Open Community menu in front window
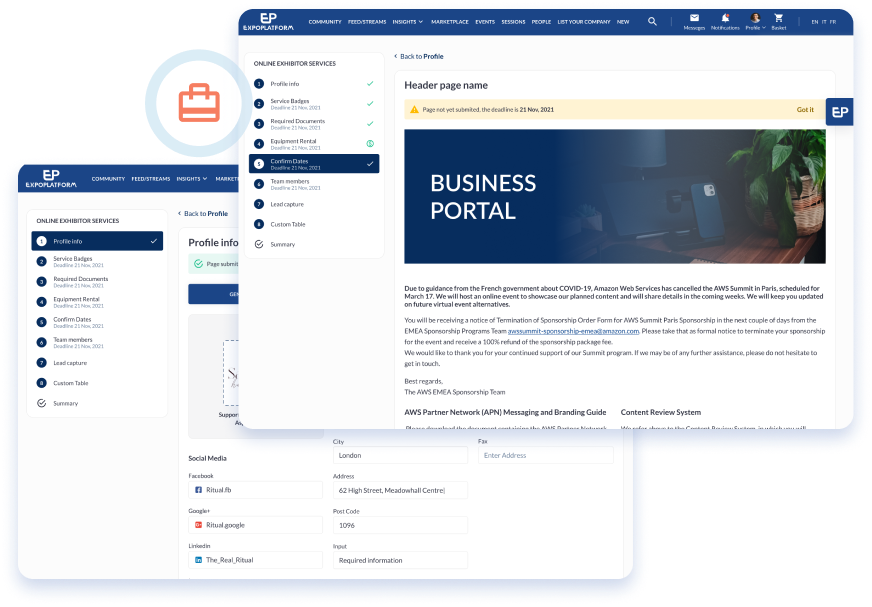 [325, 22]
